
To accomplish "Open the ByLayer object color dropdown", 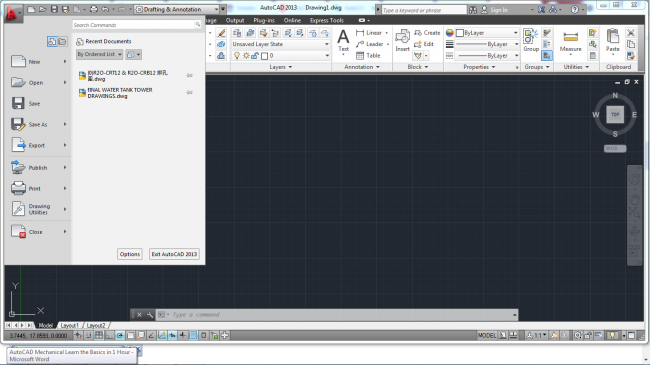I will [x=487, y=33].
